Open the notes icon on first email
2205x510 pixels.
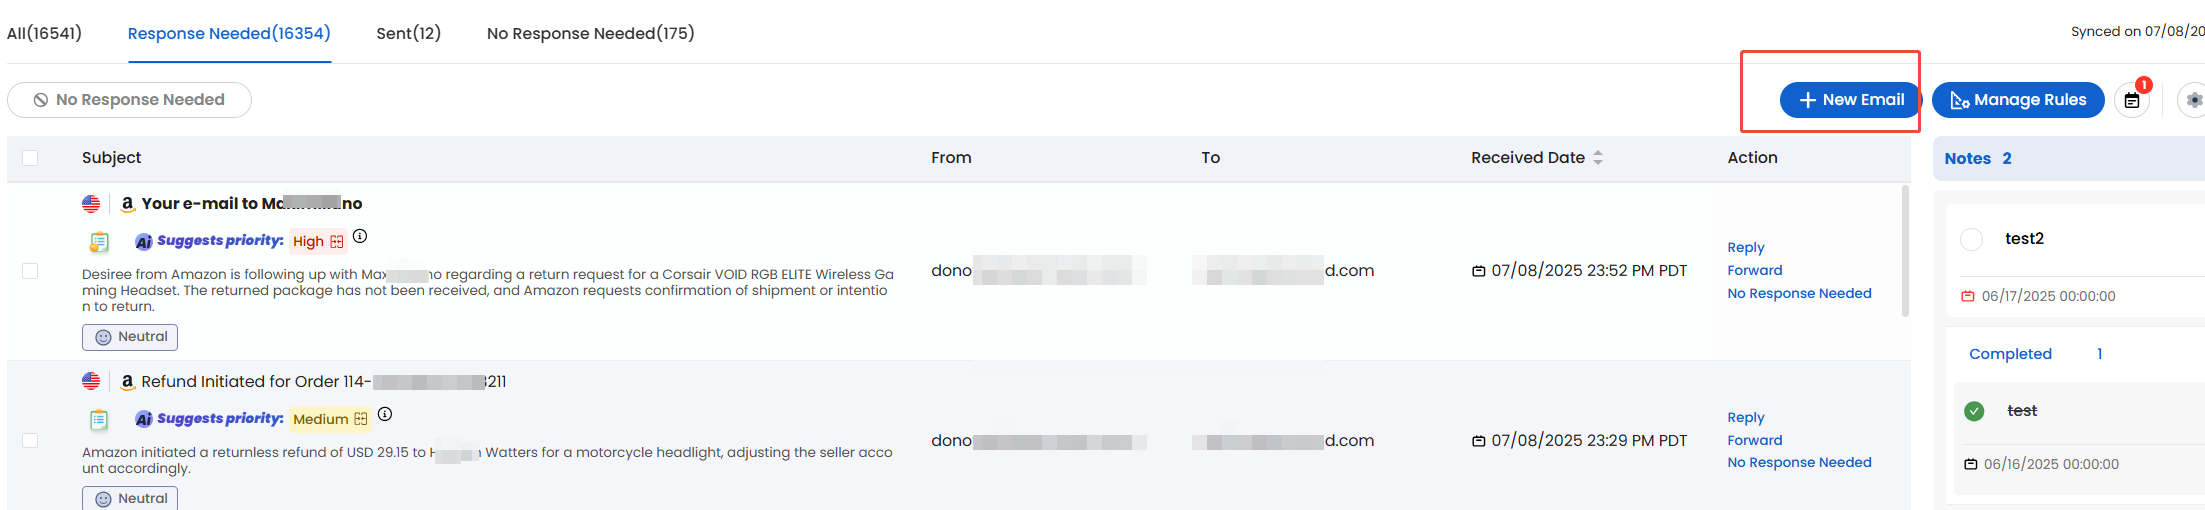(x=99, y=241)
